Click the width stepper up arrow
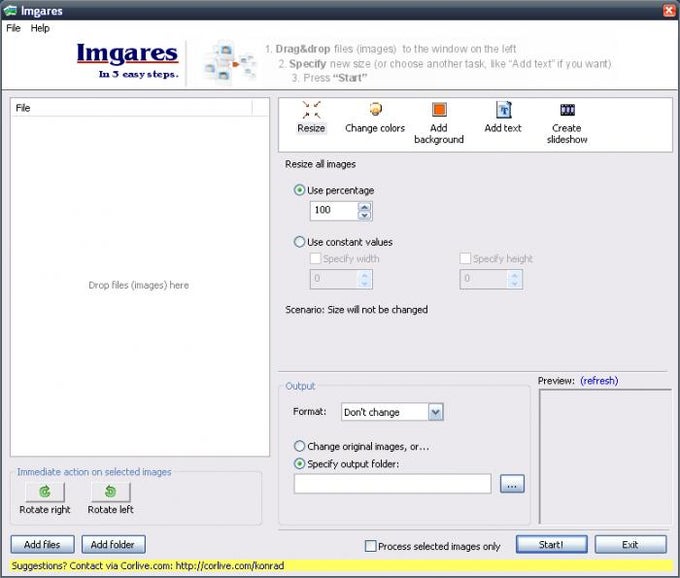The image size is (680, 578). tap(365, 275)
